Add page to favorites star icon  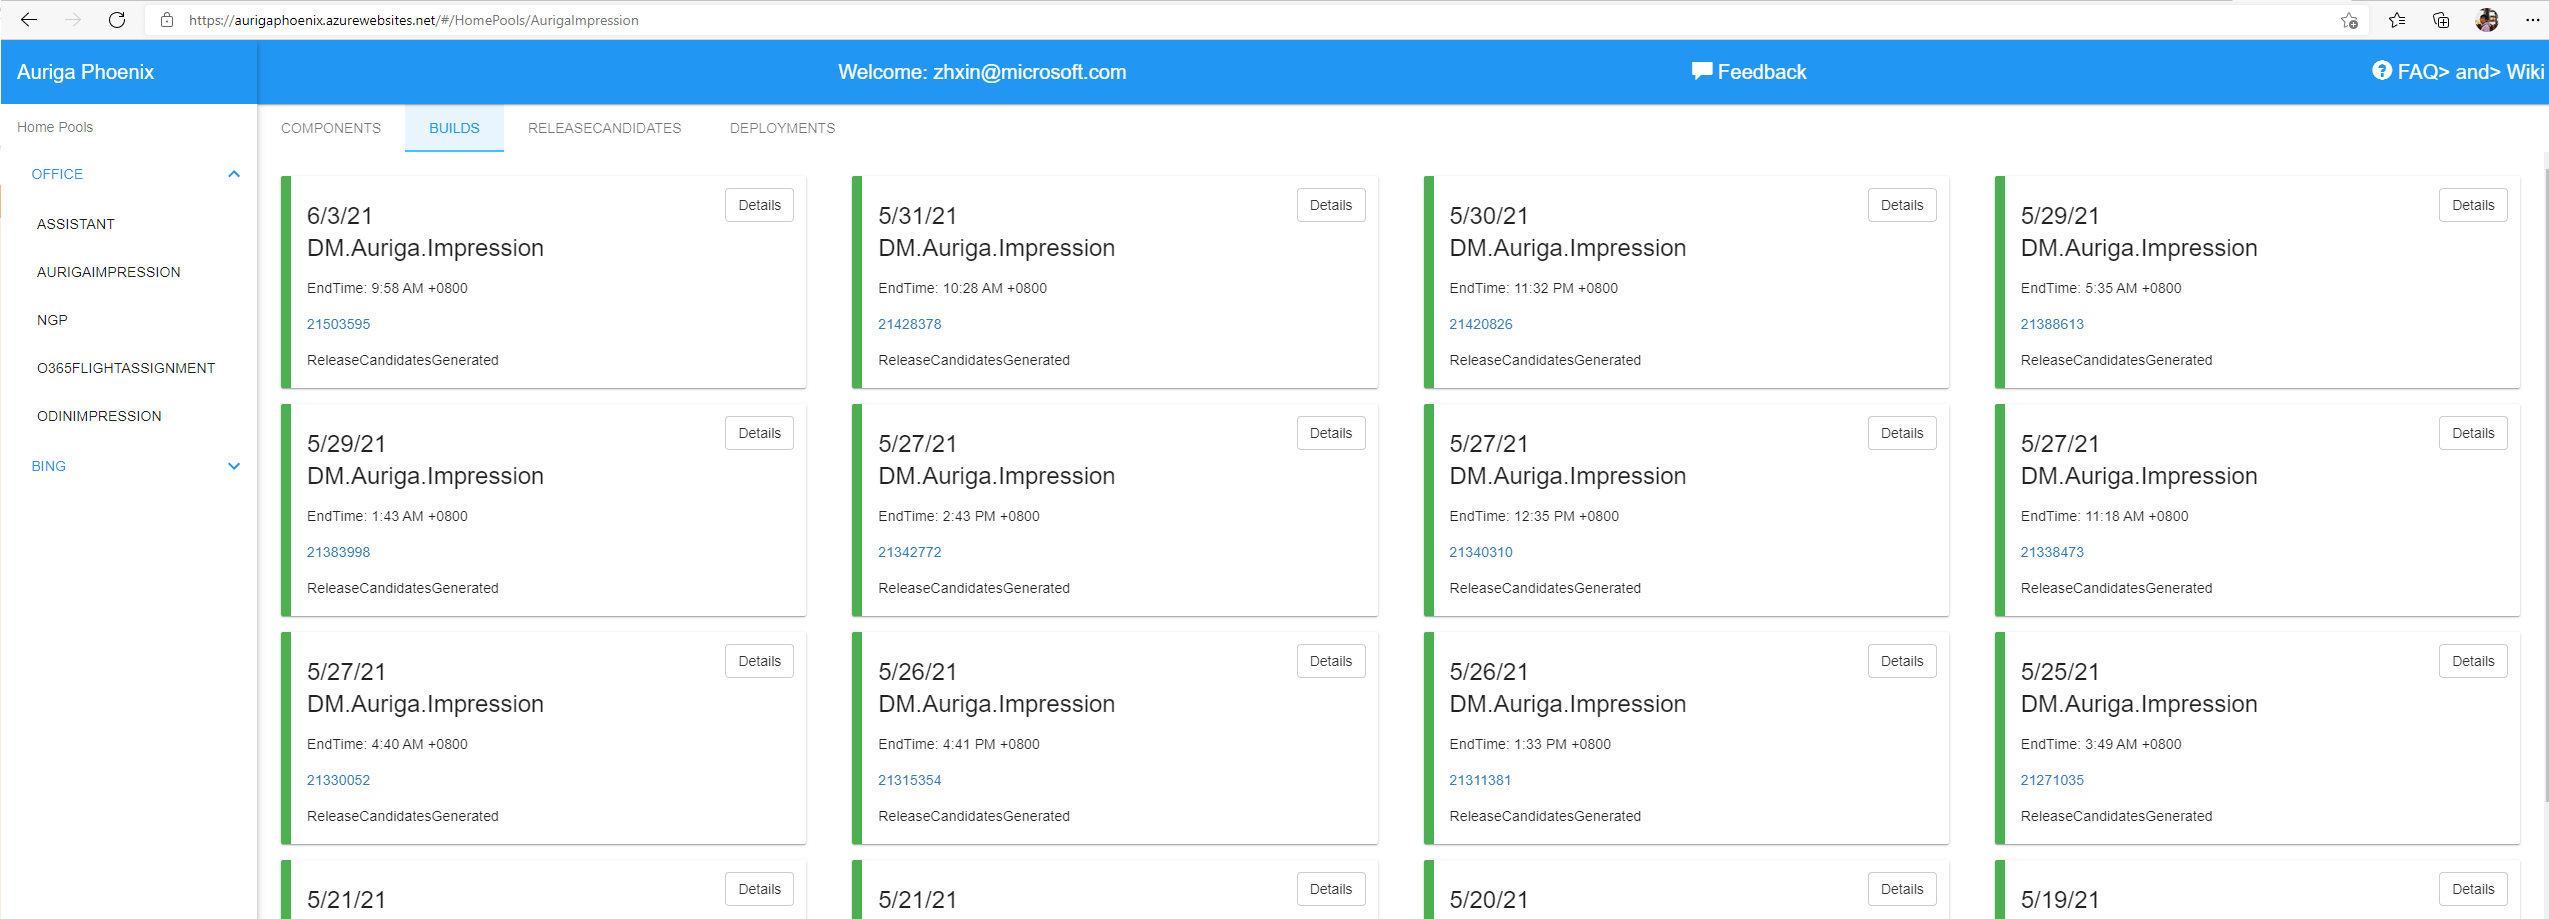2349,20
